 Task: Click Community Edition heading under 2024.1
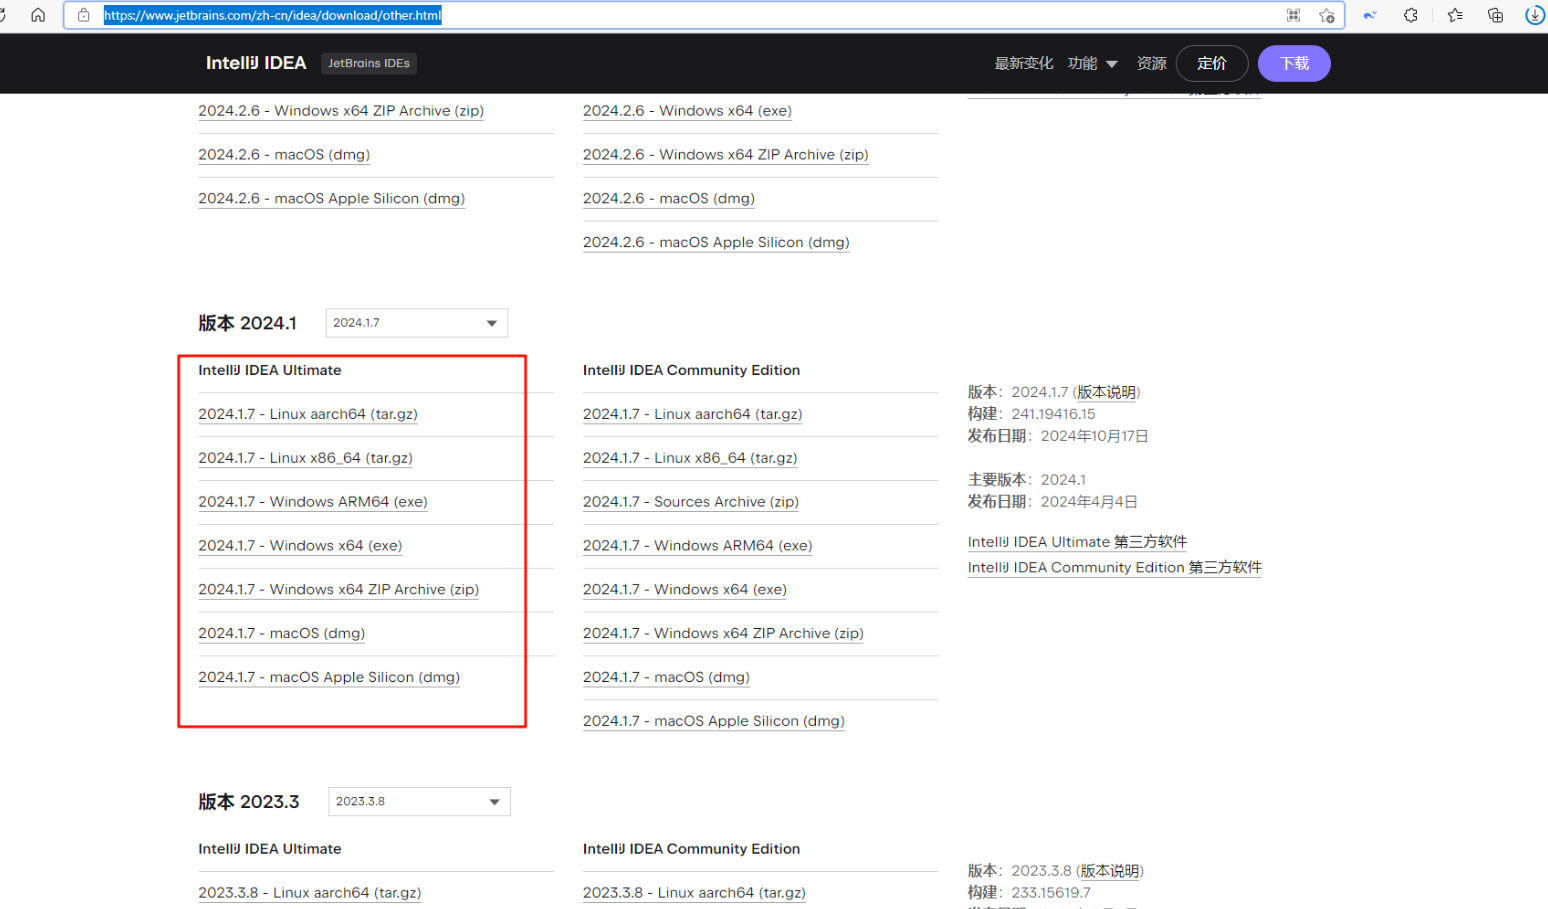pos(692,370)
